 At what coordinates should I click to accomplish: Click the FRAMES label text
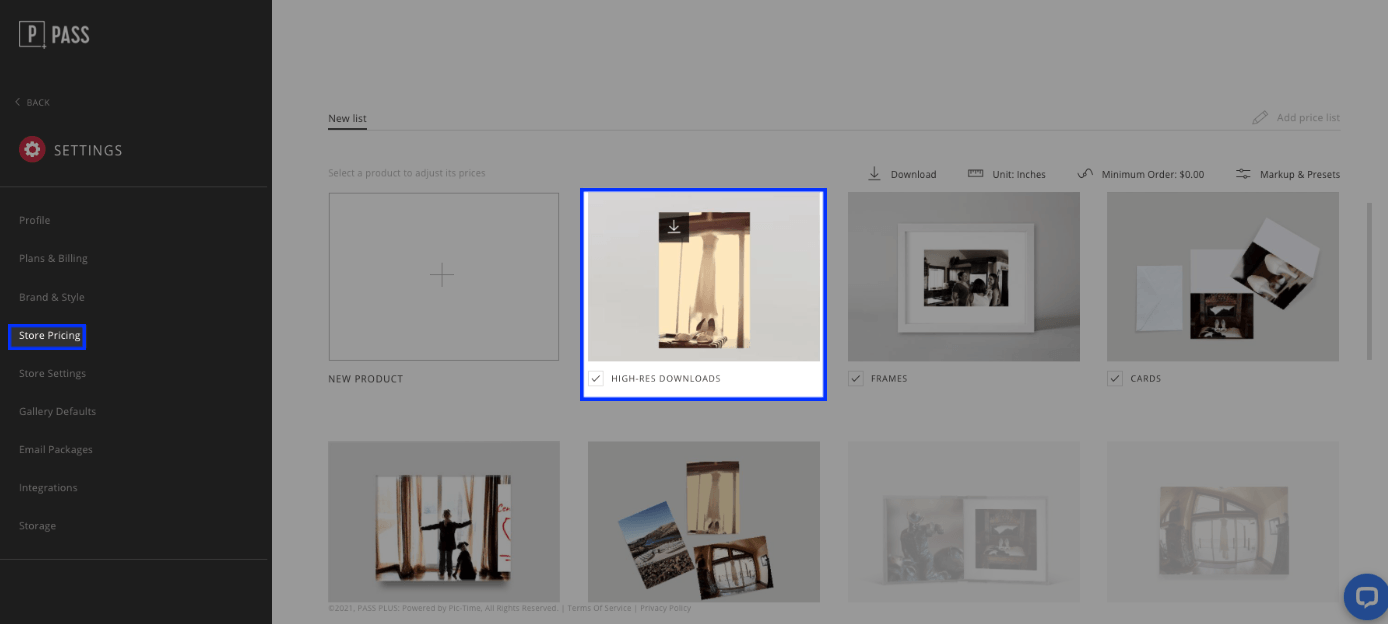pos(889,379)
